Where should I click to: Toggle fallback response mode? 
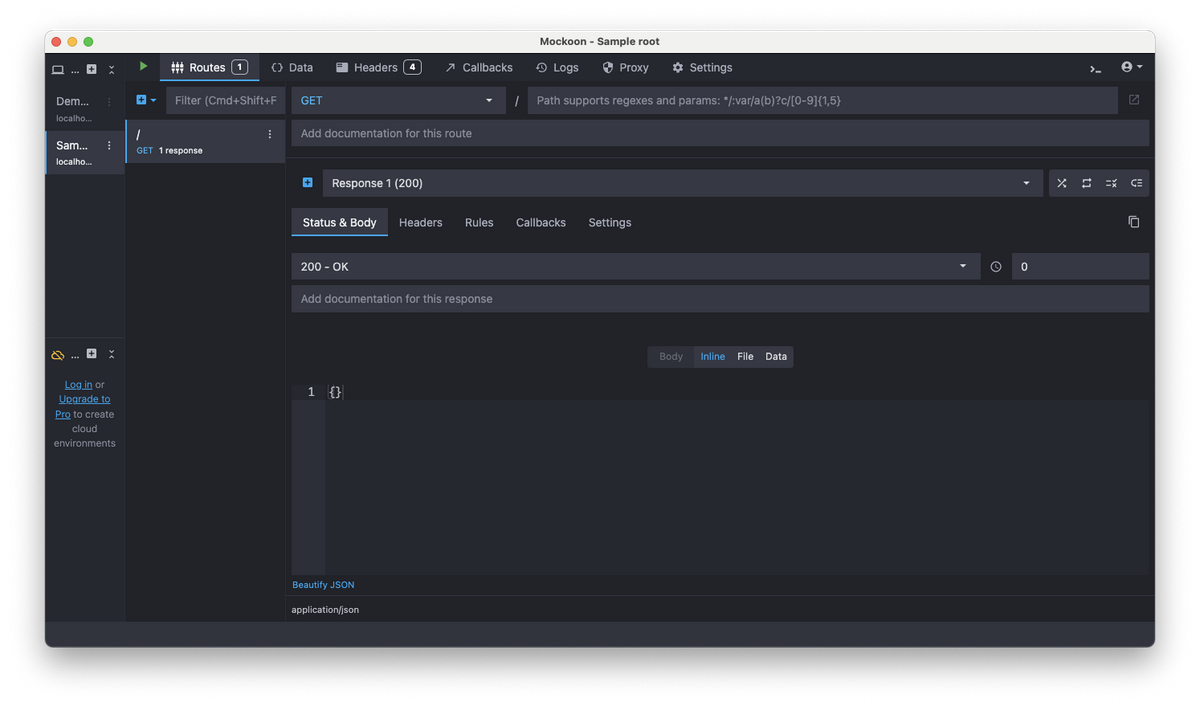1136,183
